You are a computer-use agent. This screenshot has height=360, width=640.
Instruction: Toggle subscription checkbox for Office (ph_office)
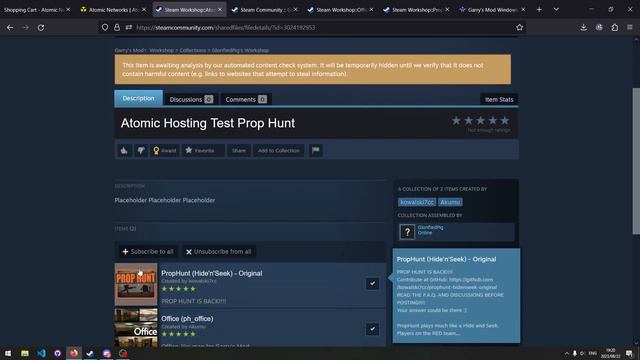(372, 329)
